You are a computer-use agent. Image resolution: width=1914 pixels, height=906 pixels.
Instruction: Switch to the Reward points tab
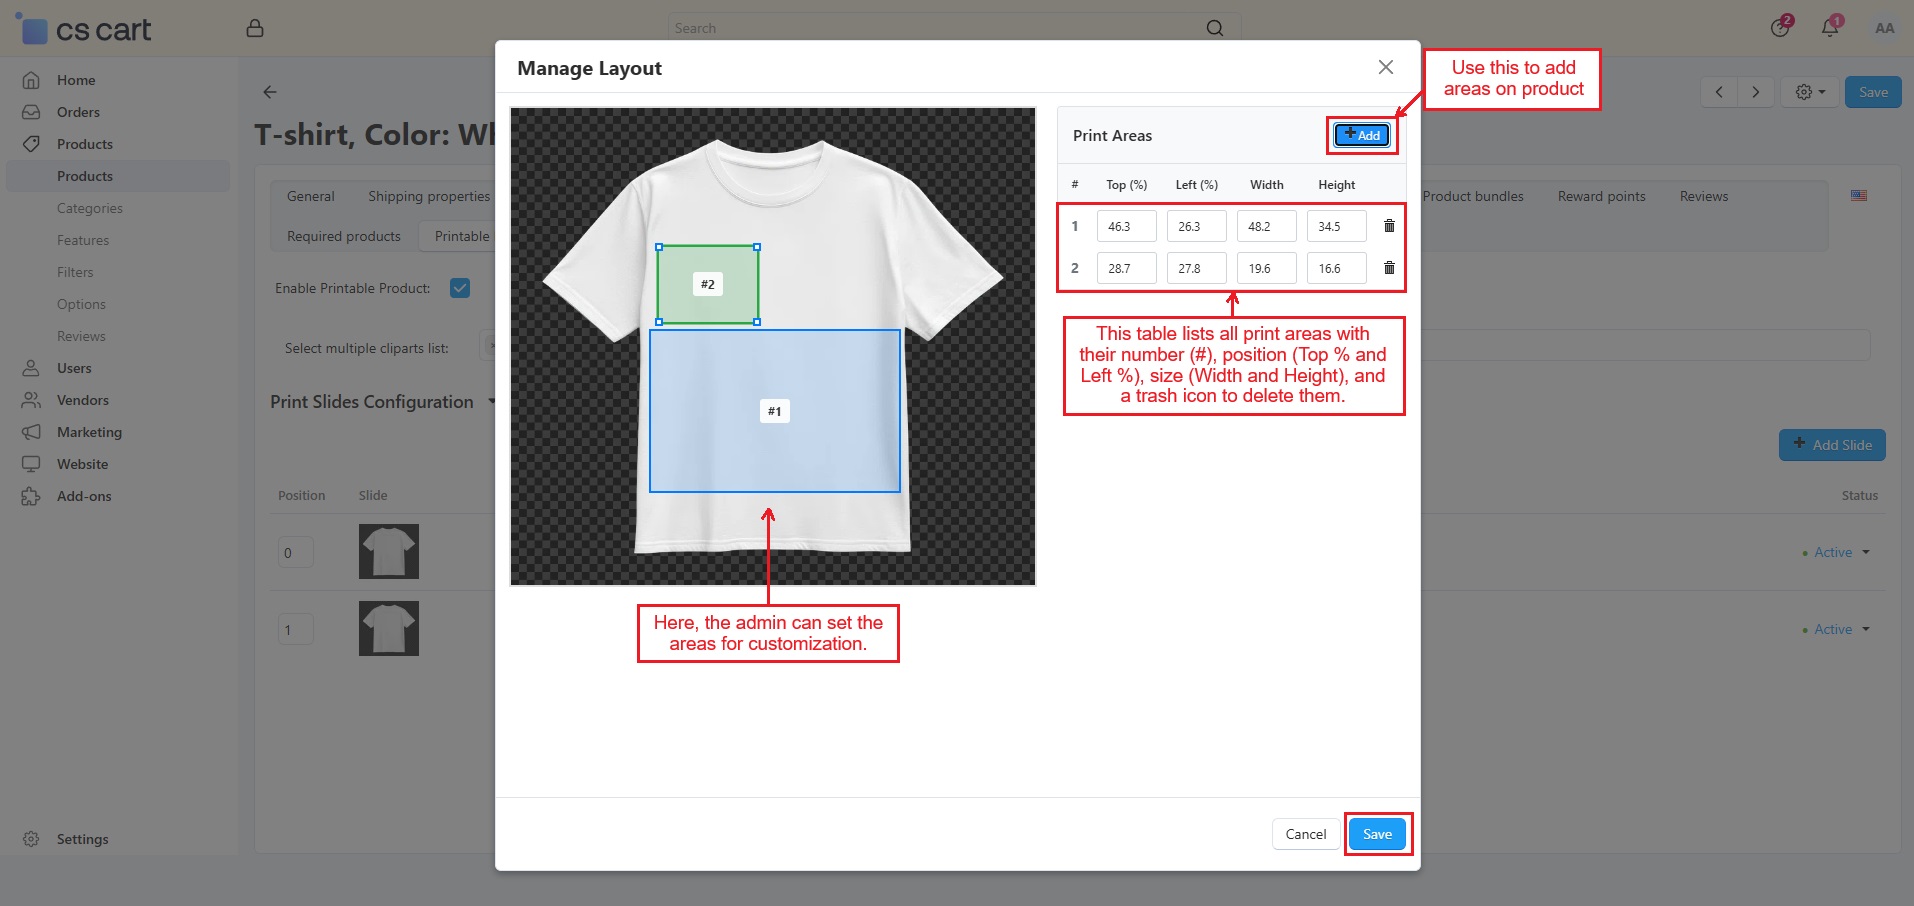click(x=1601, y=196)
